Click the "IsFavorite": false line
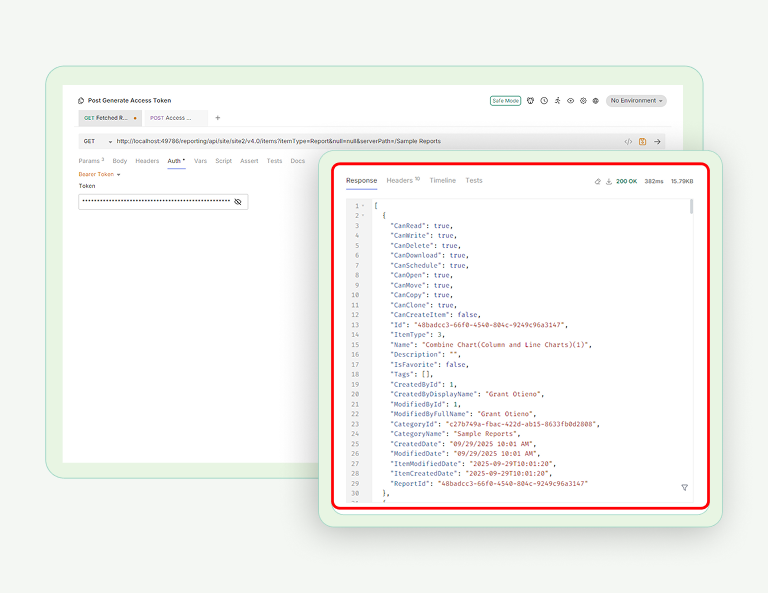The height and width of the screenshot is (593, 768). point(430,365)
